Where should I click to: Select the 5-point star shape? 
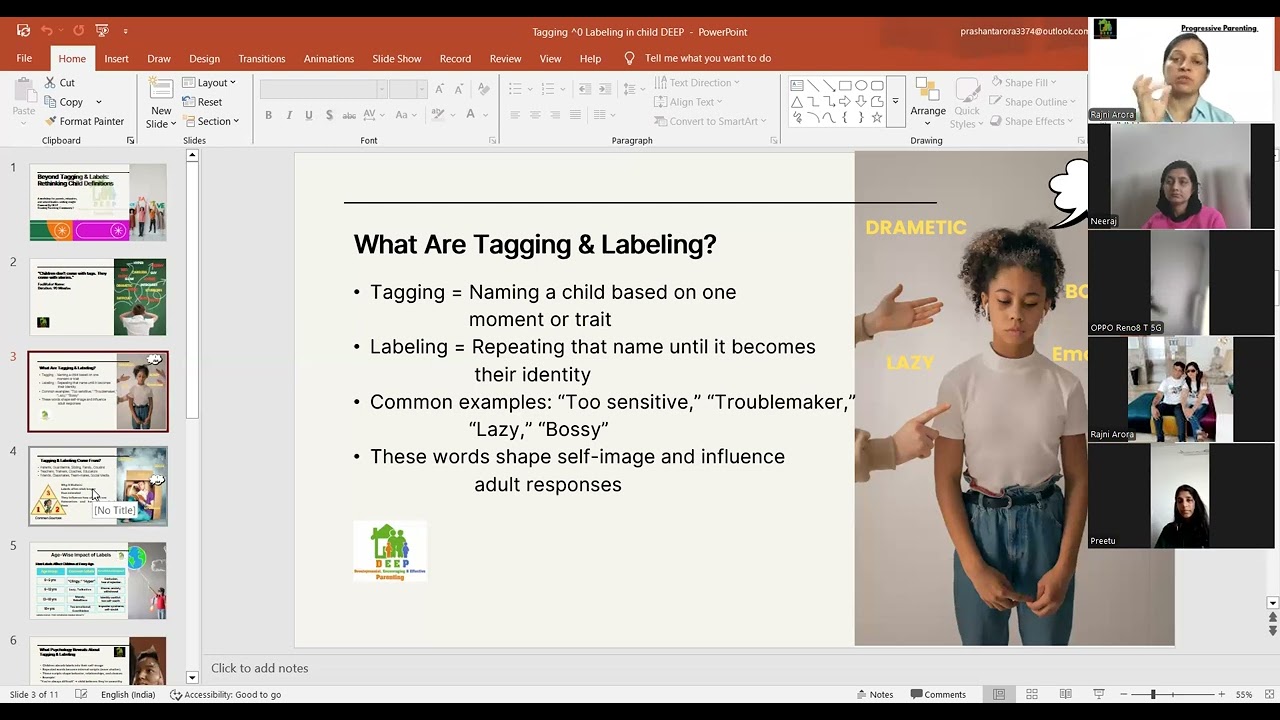877,118
